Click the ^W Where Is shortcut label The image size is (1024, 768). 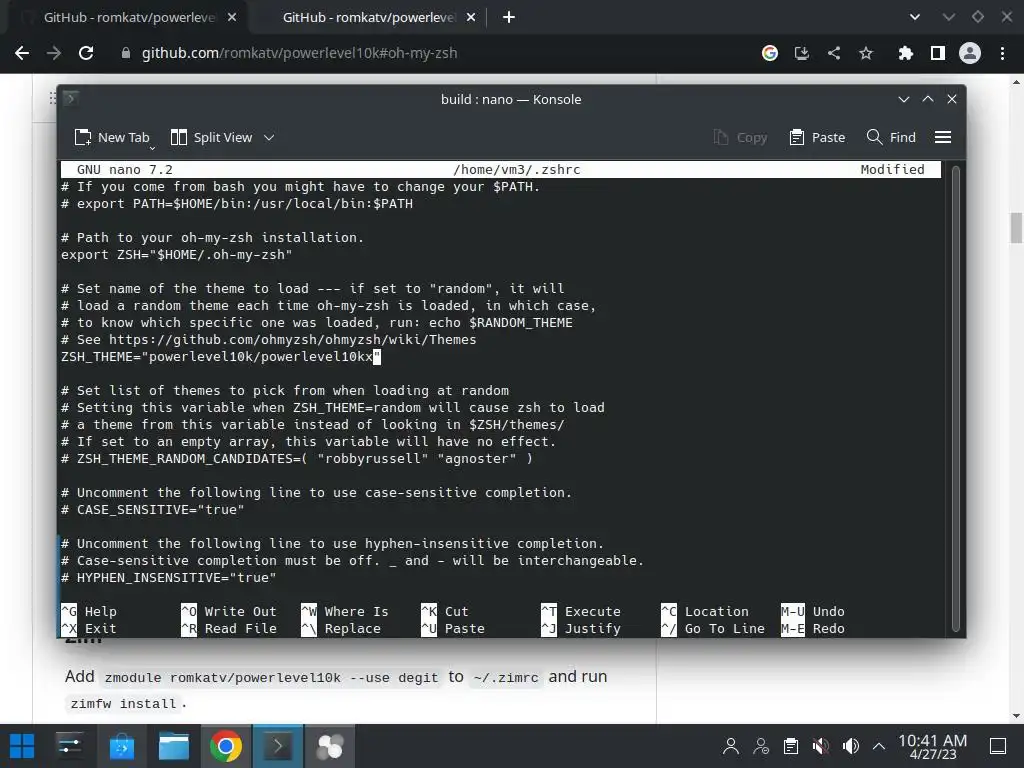coord(345,611)
